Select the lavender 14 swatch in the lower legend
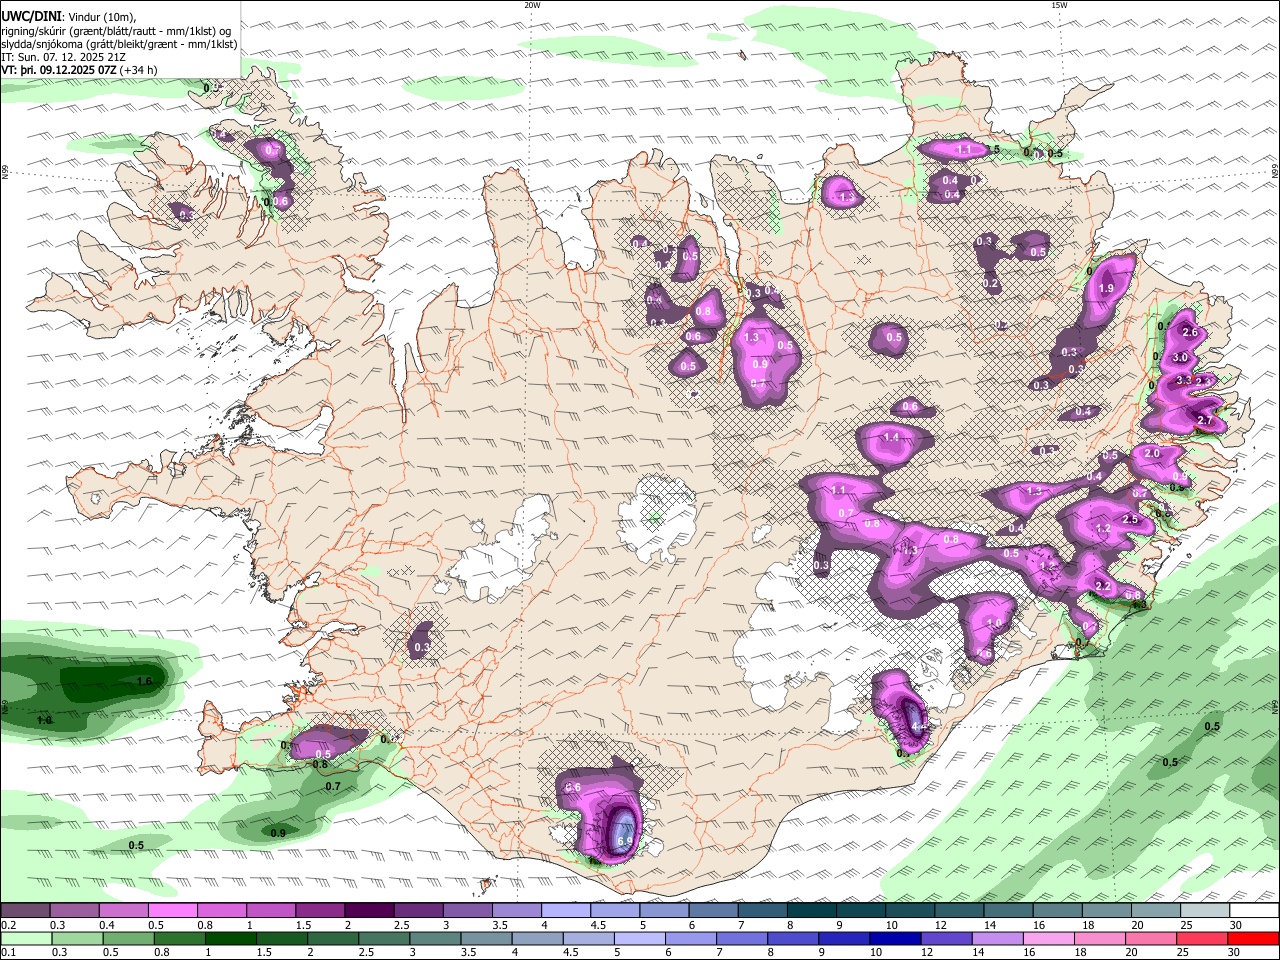1280x960 pixels. coord(998,938)
